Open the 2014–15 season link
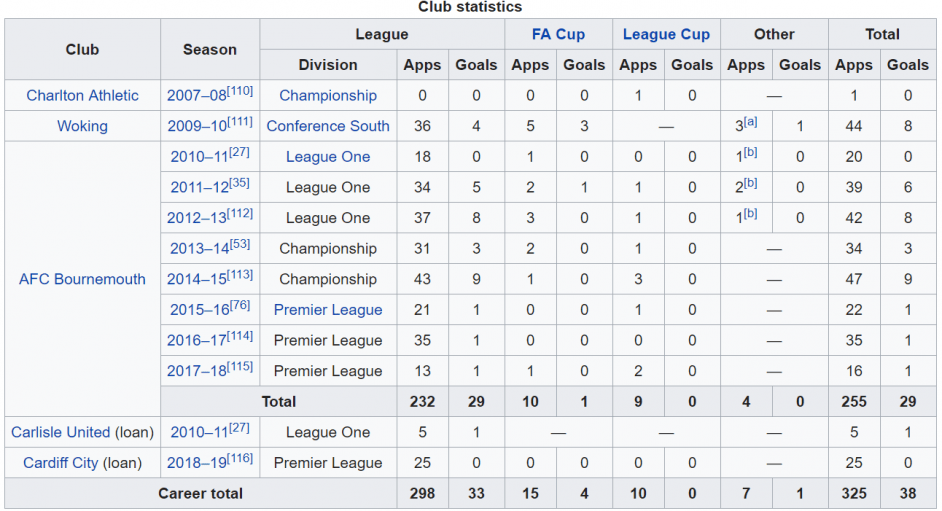The image size is (942, 511). 196,279
